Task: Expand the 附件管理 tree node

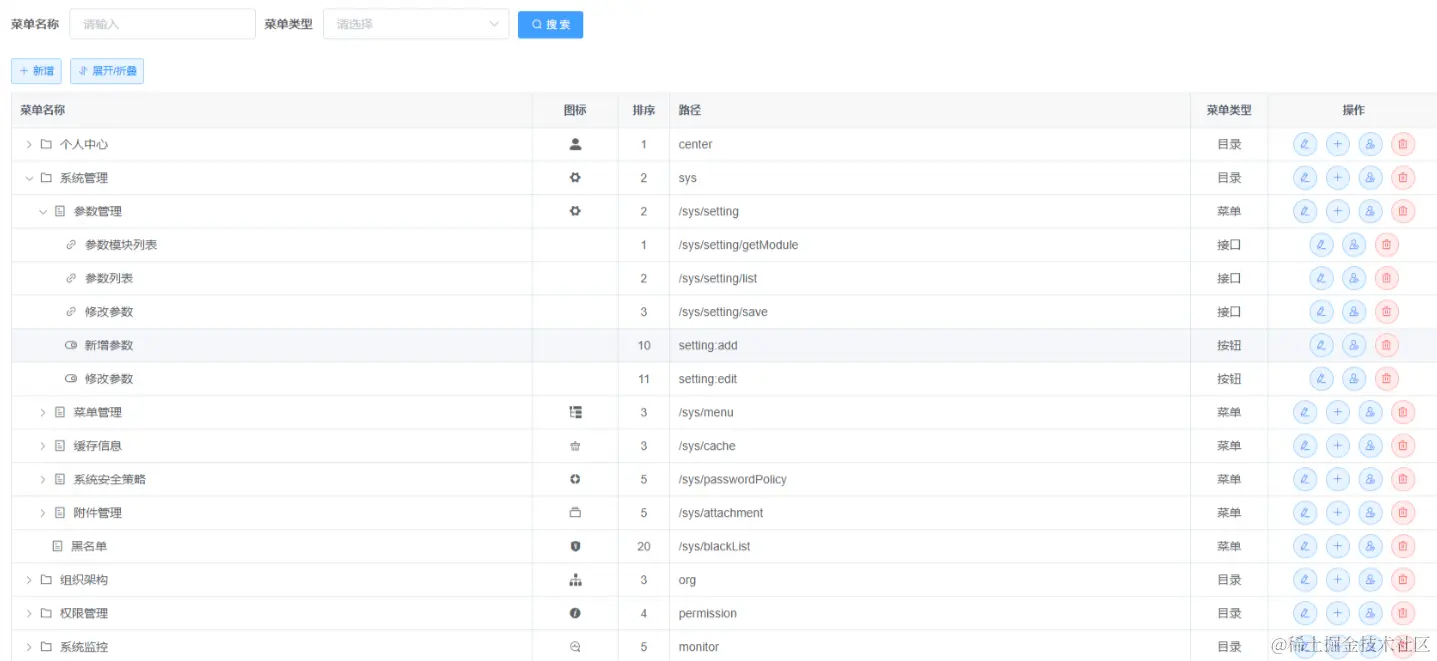Action: 43,513
